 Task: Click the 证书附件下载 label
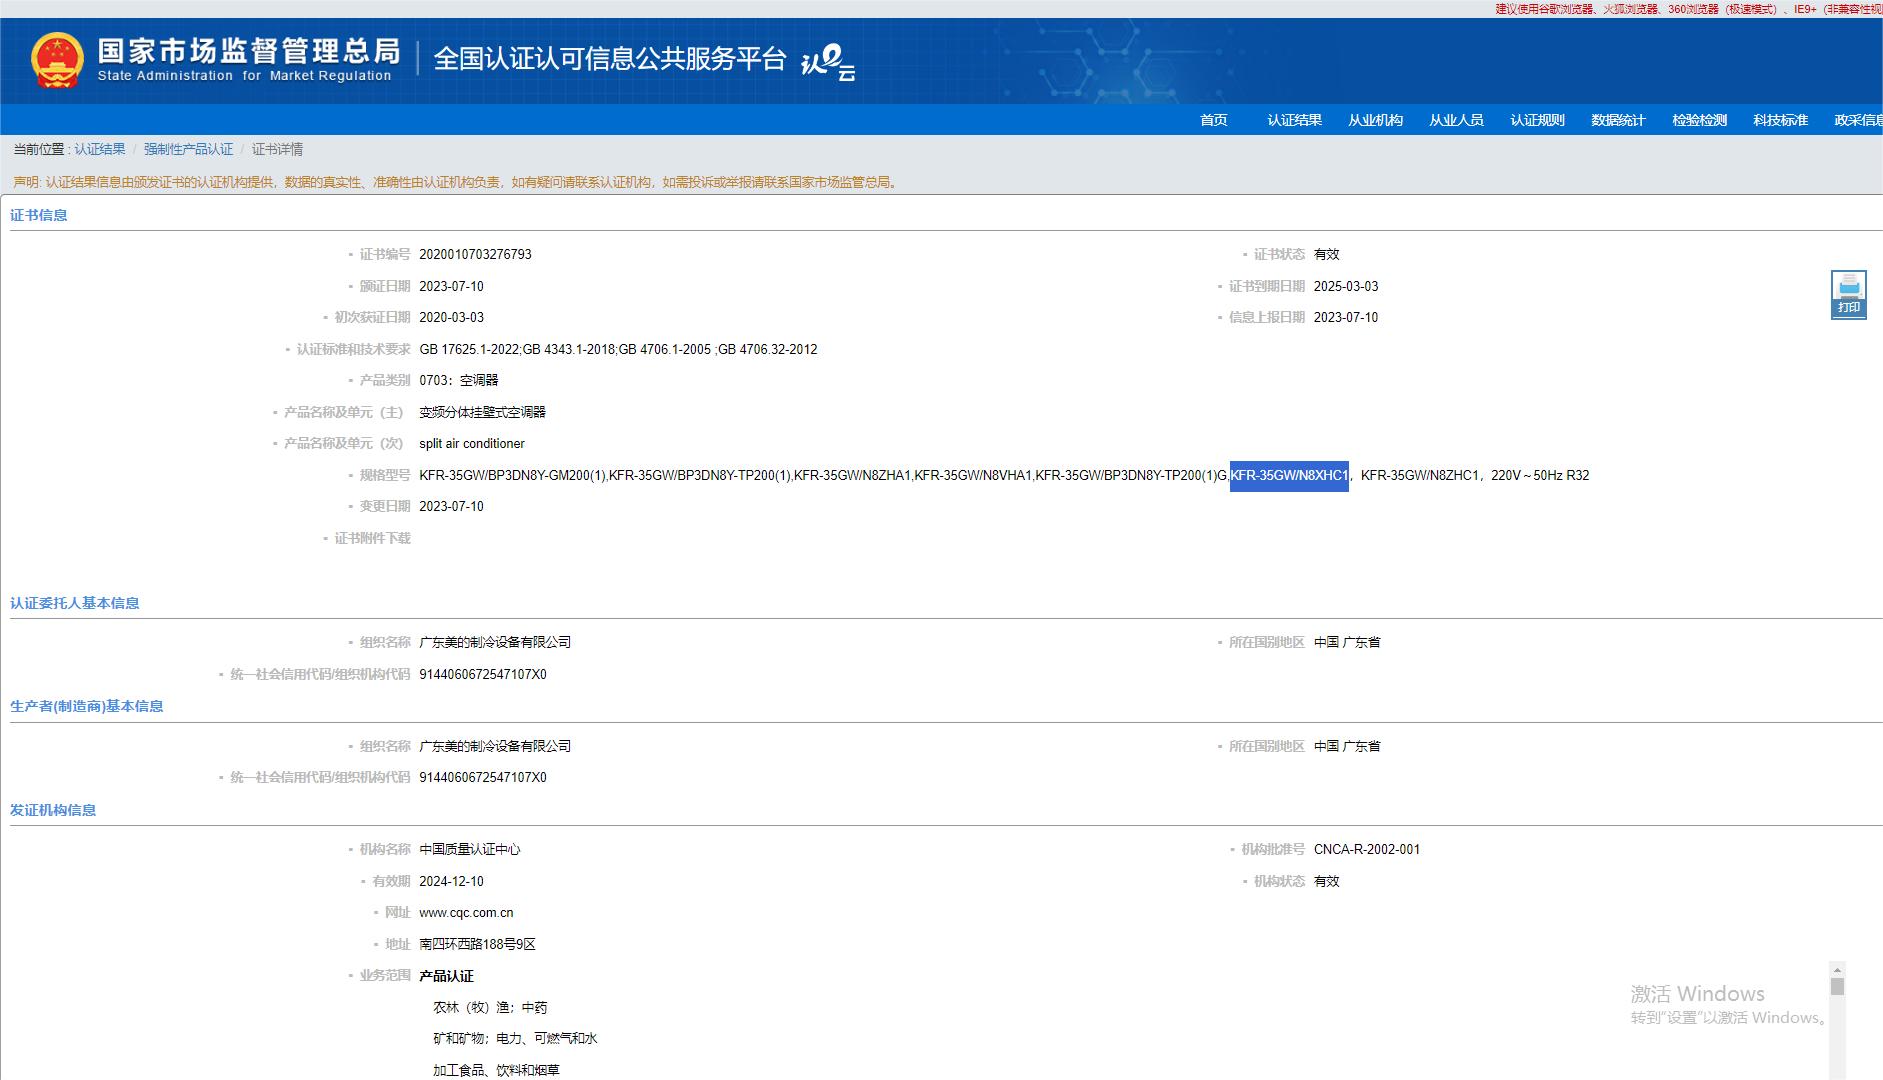click(372, 538)
